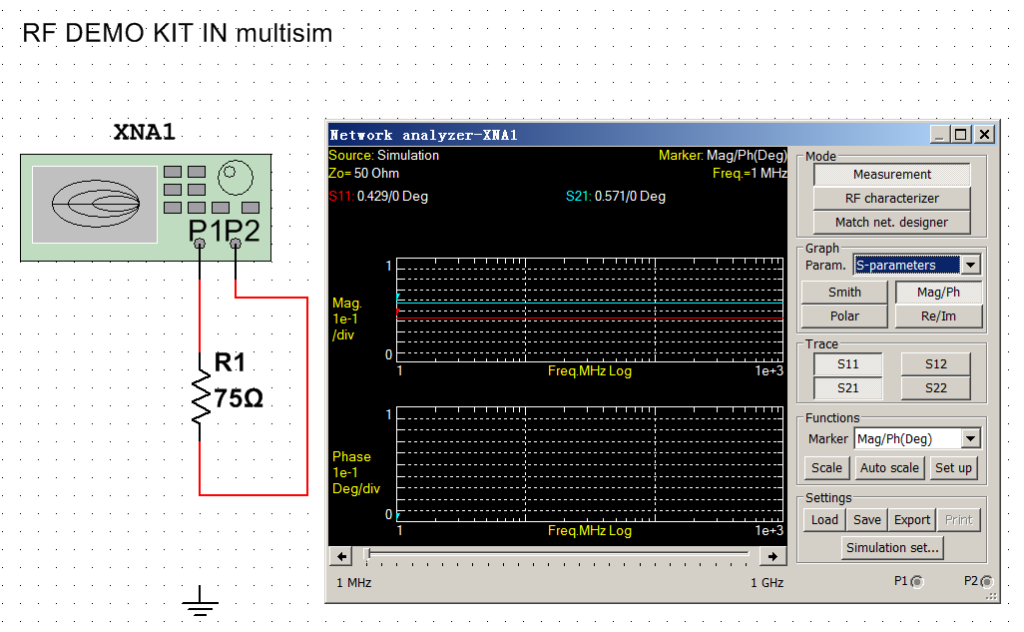Toggle the S21 trace button
The image size is (1024, 632).
tap(847, 388)
